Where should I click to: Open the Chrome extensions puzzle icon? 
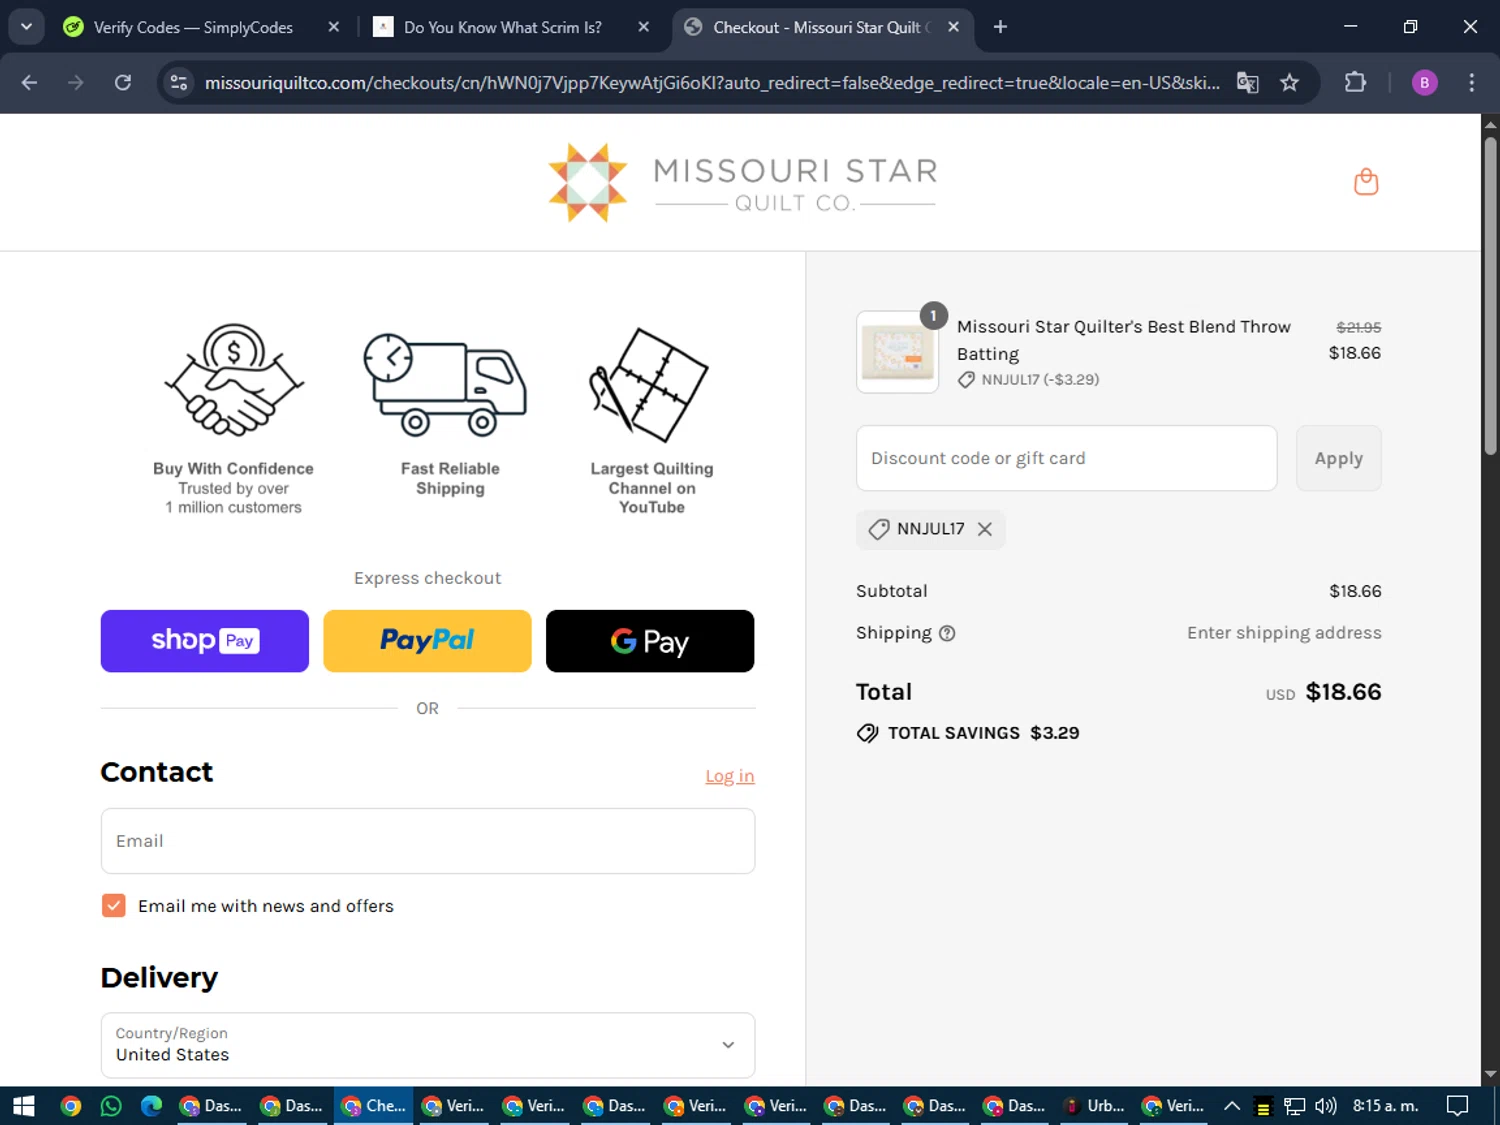[x=1355, y=83]
